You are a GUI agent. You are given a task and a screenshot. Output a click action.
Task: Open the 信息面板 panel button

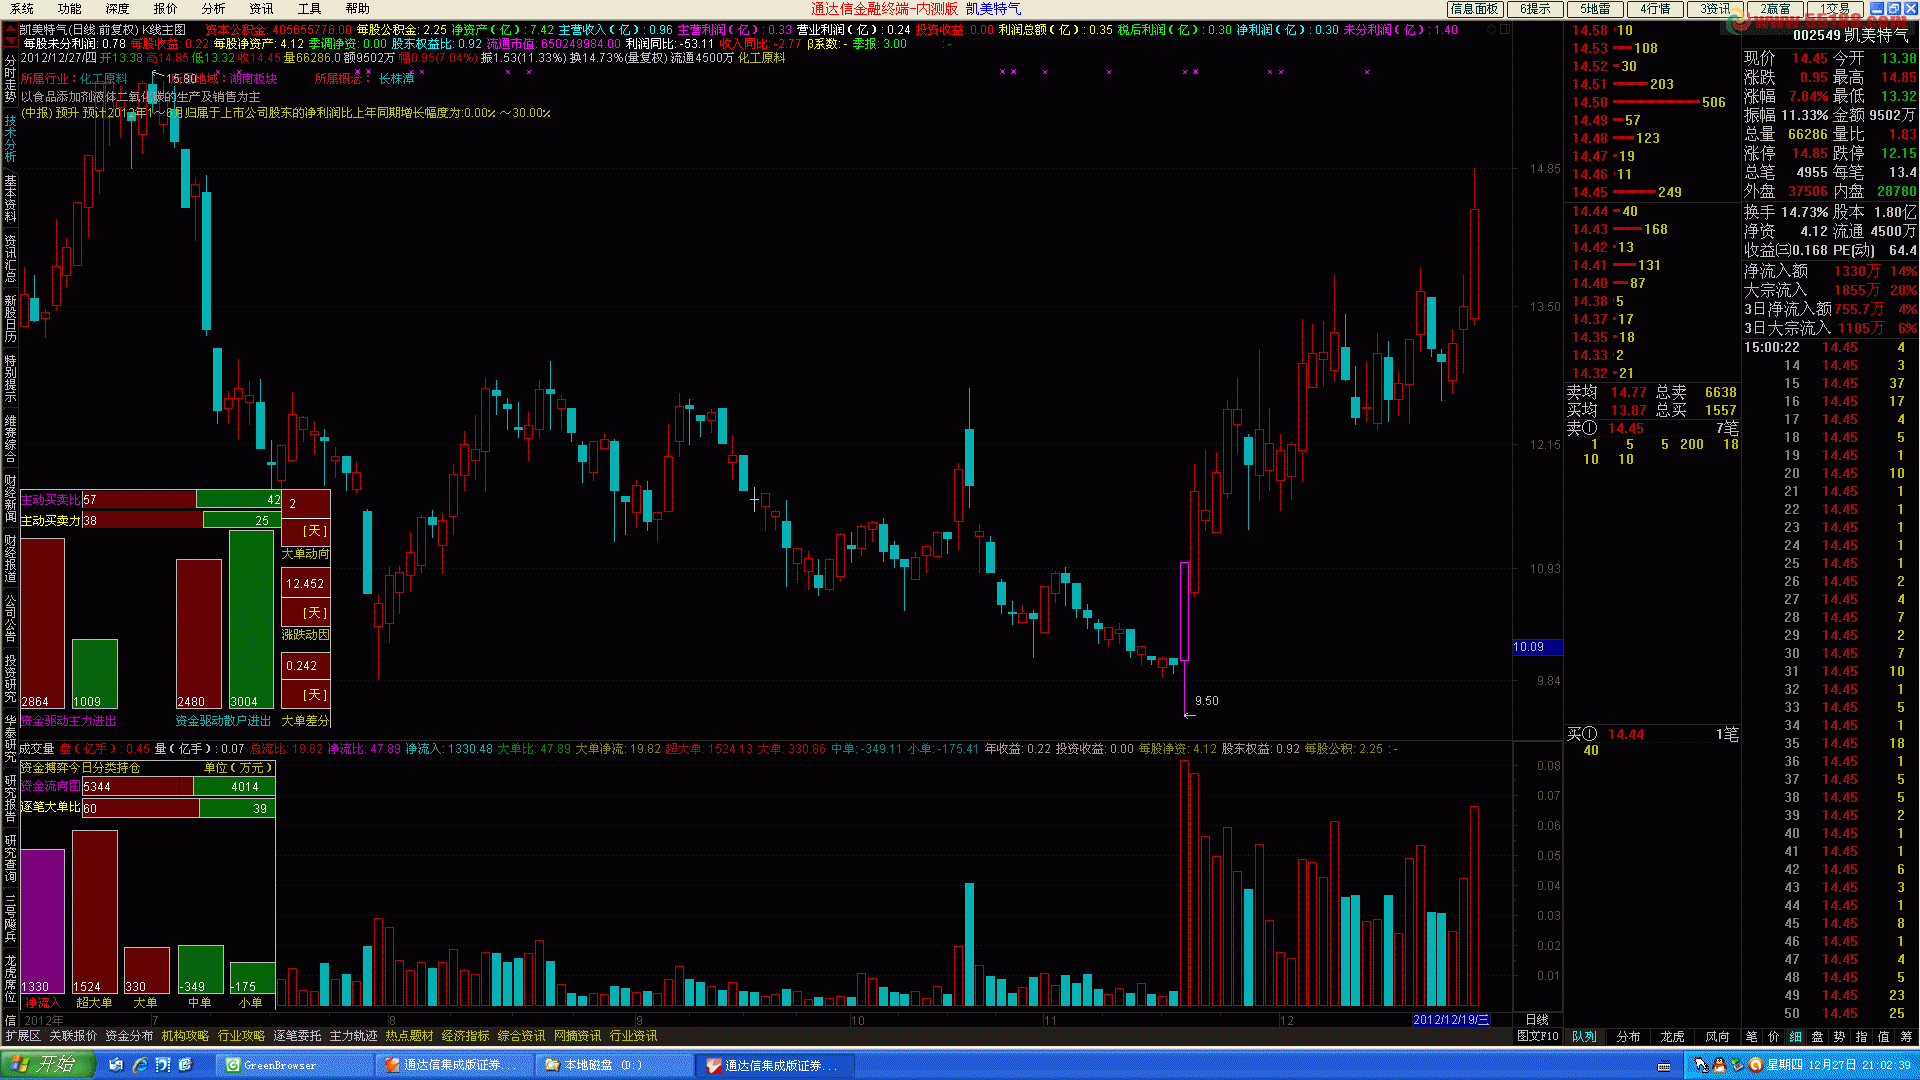pyautogui.click(x=1475, y=9)
